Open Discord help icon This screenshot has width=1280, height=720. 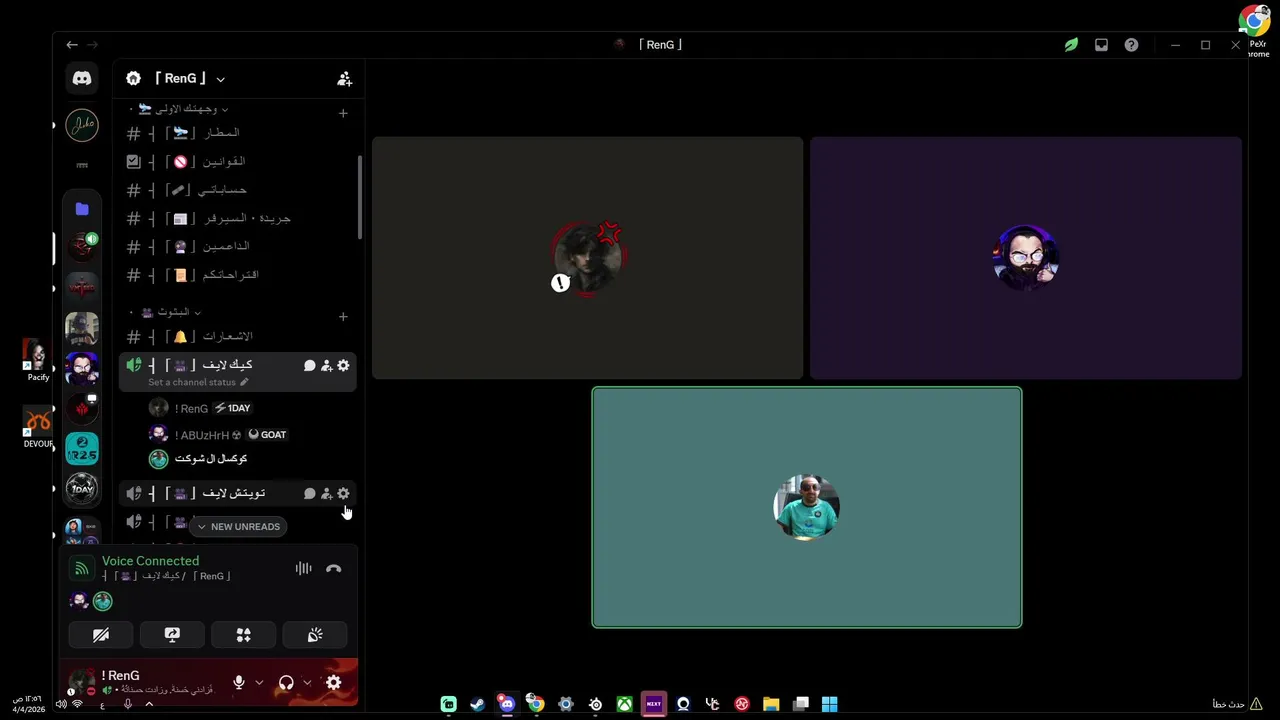pos(1131,45)
